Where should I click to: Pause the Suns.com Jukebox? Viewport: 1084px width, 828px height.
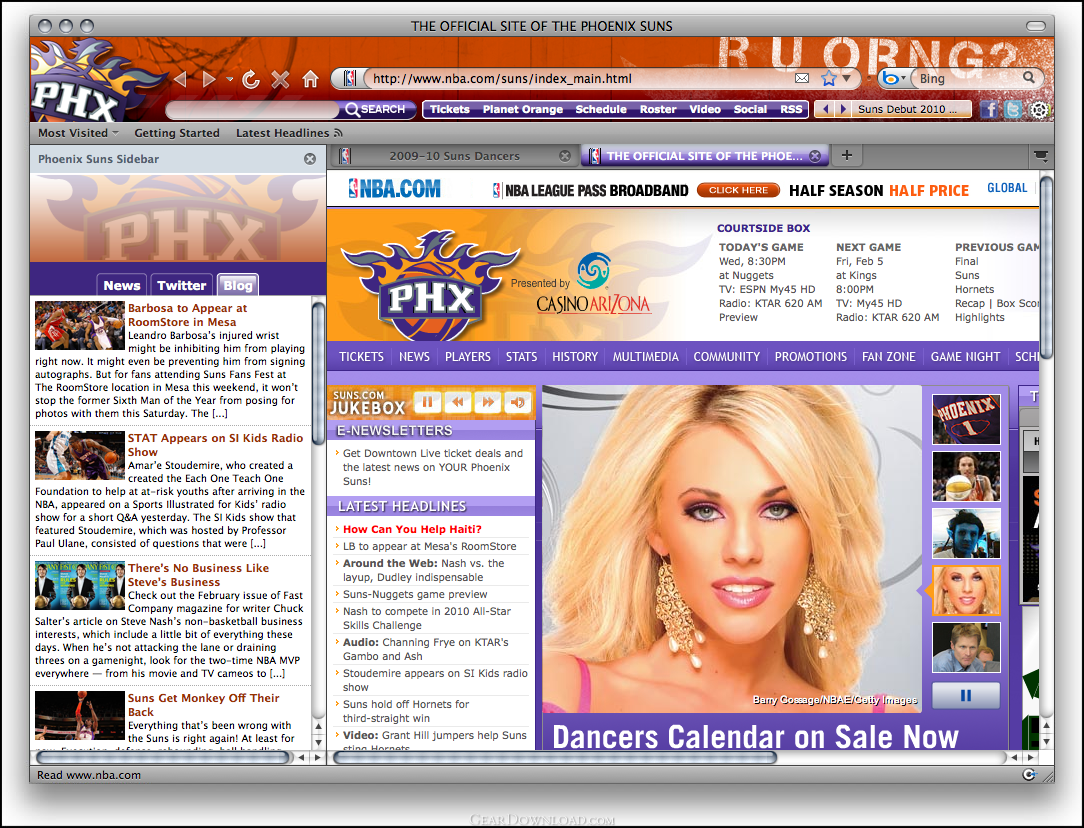(427, 402)
